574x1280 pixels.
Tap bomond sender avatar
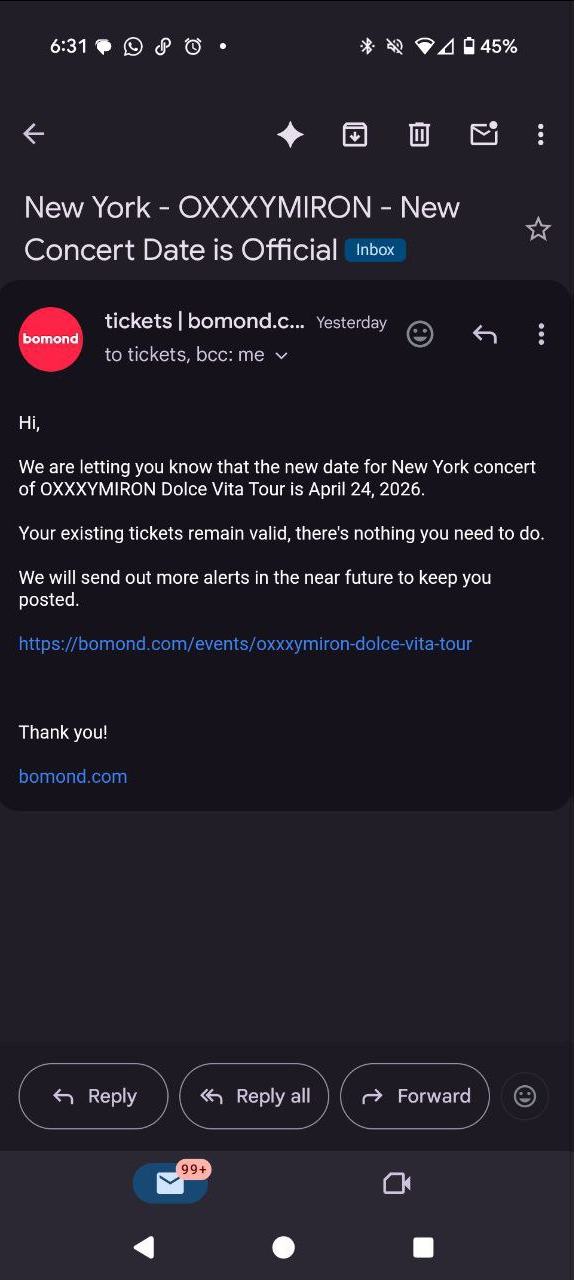tap(51, 339)
